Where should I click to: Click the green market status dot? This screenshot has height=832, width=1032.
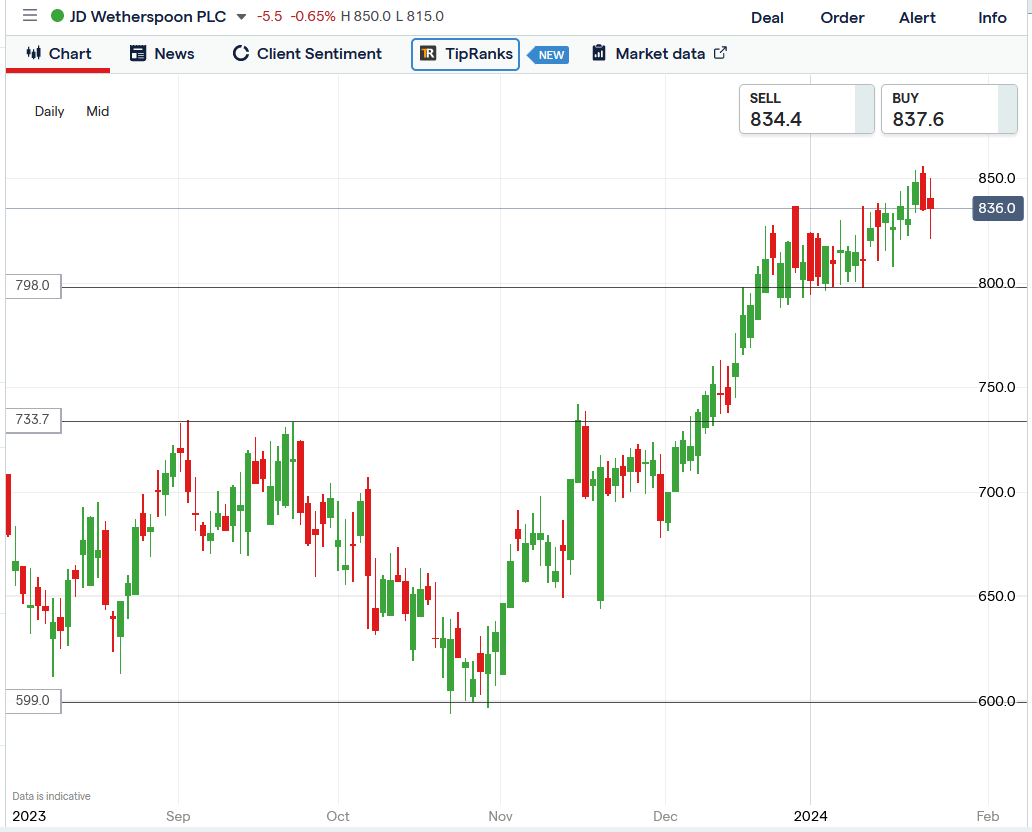click(x=57, y=16)
